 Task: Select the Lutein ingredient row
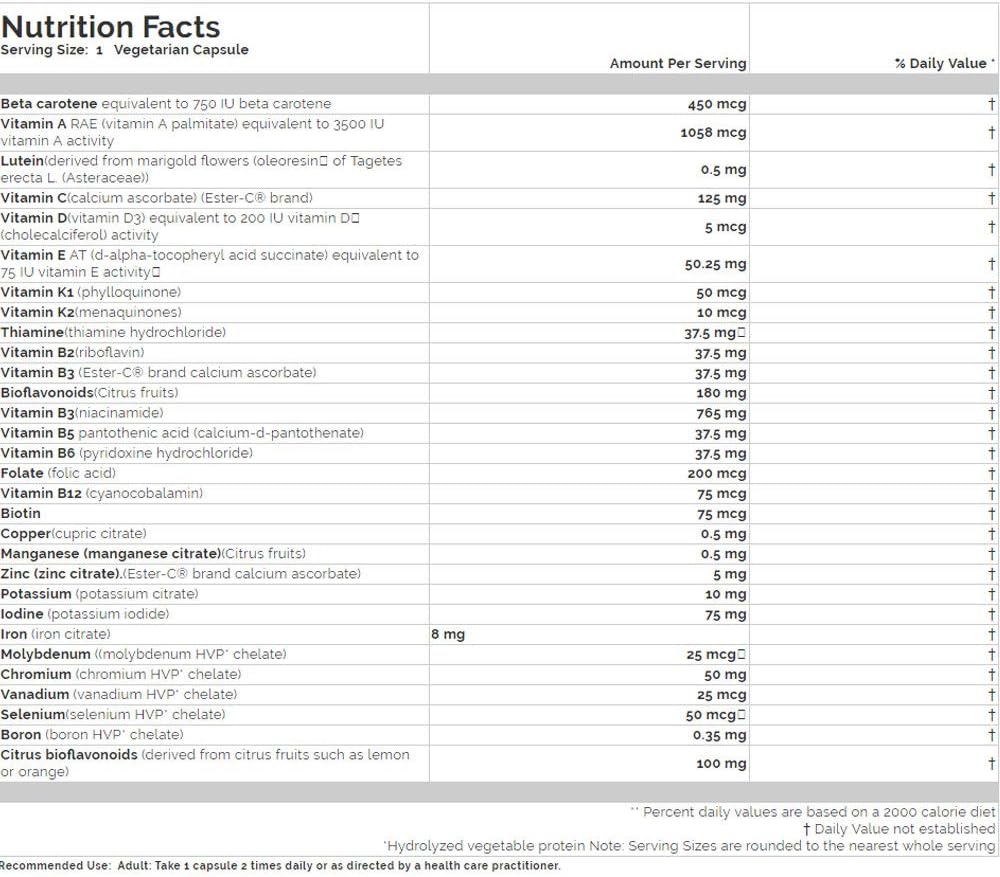click(x=201, y=169)
